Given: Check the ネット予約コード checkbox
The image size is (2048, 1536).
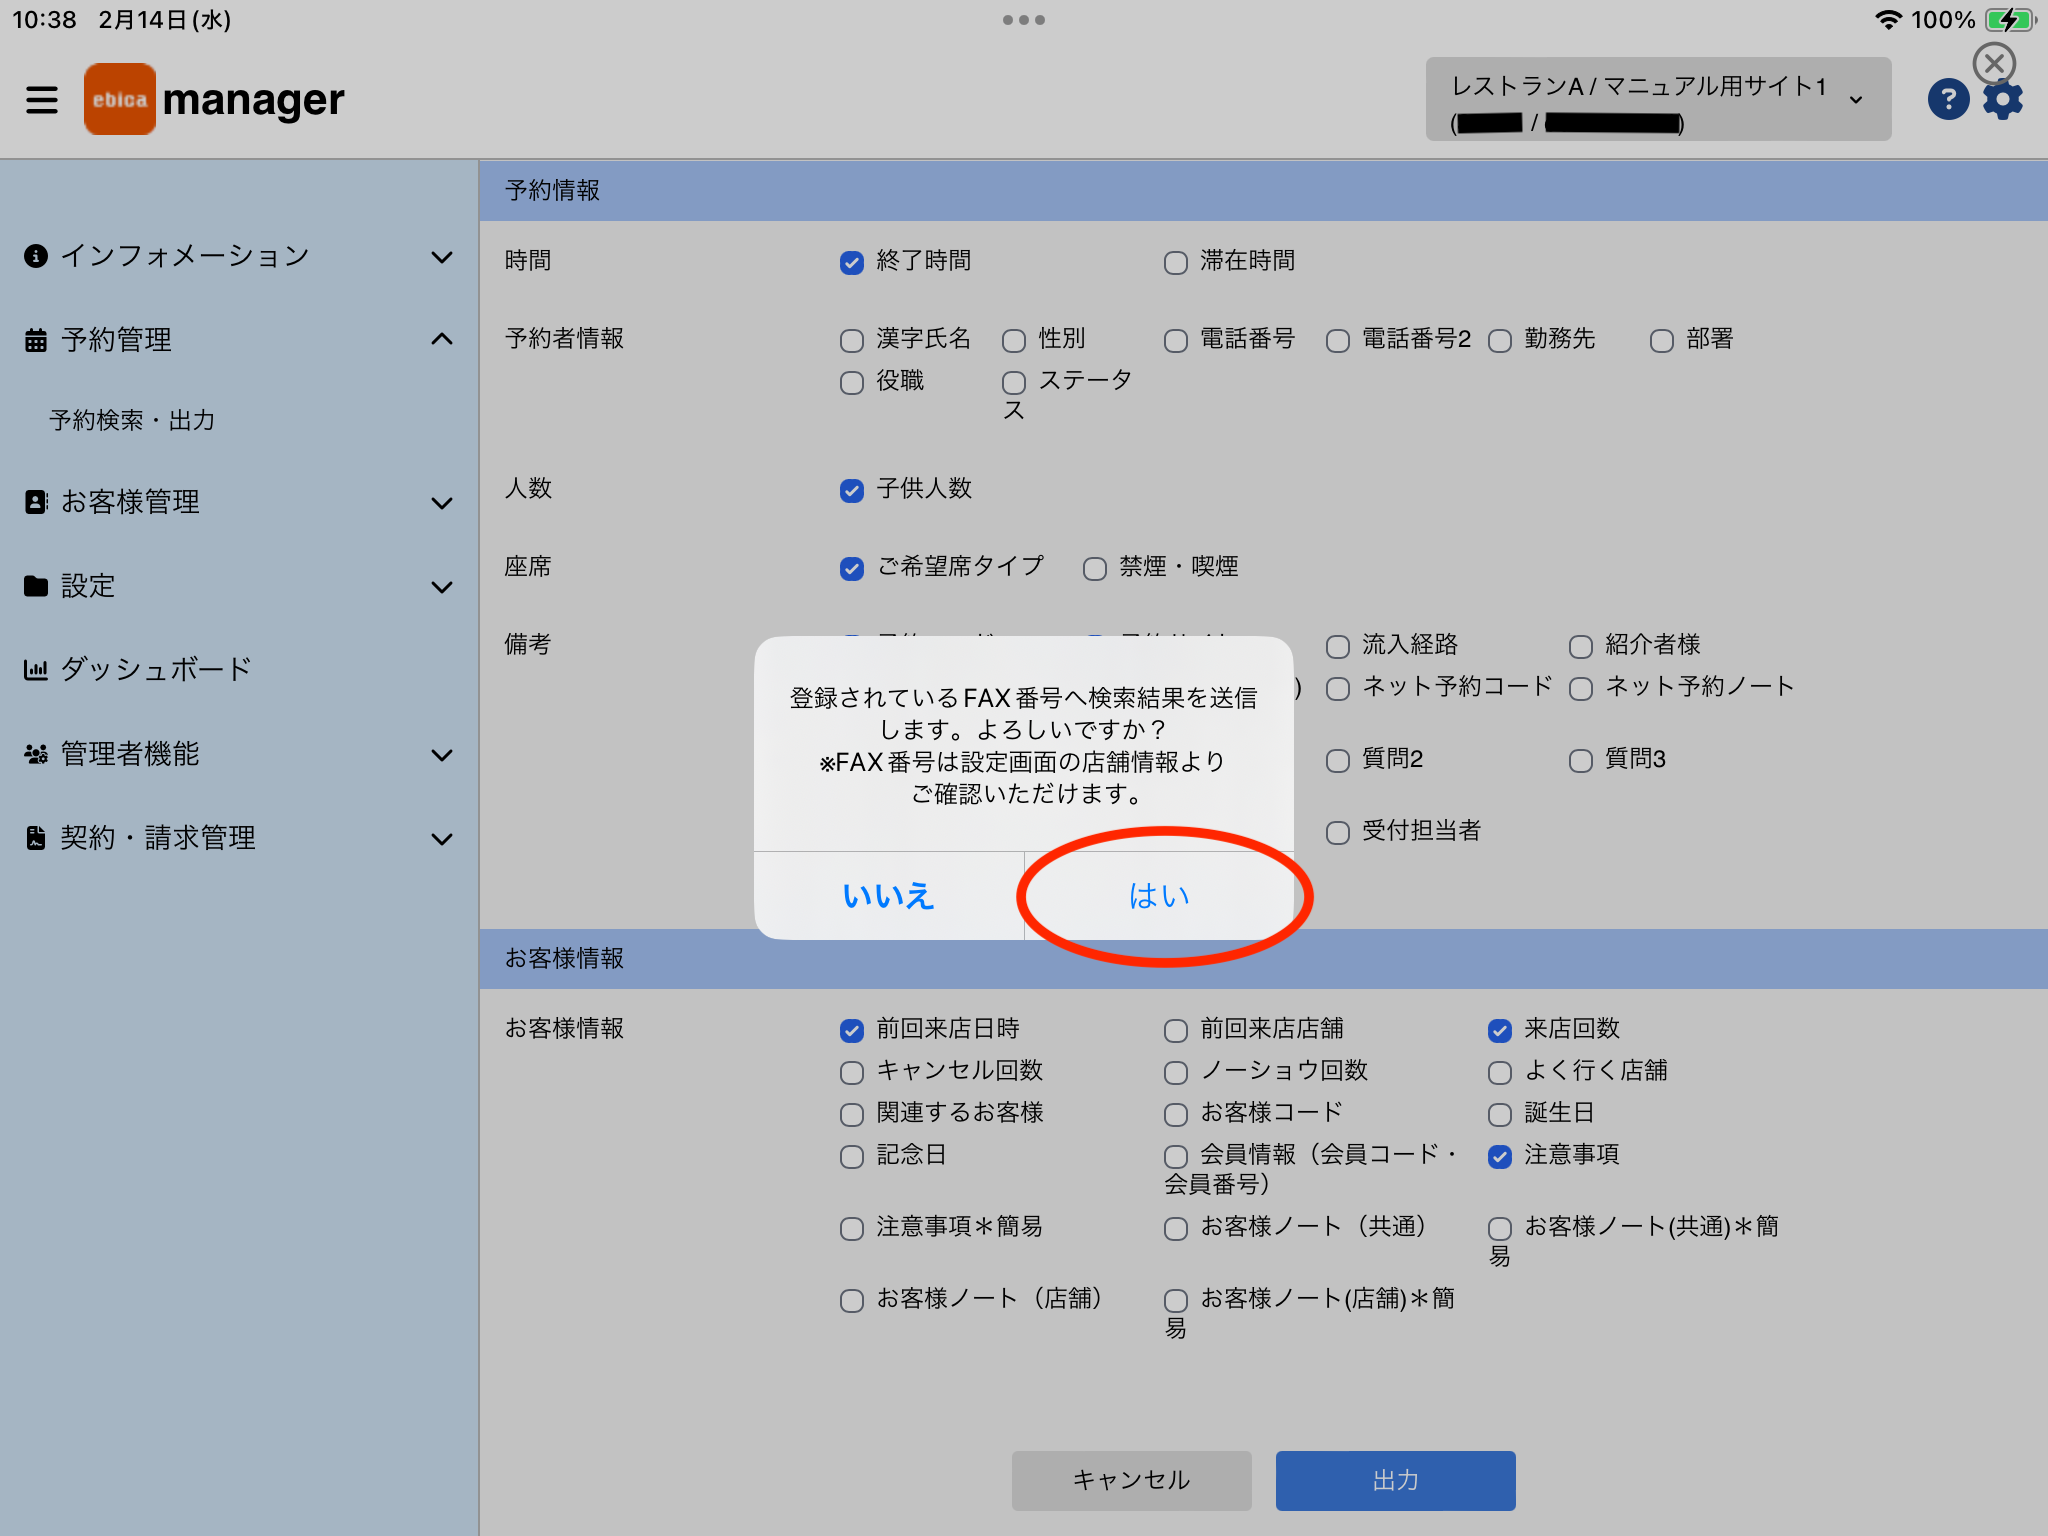Looking at the screenshot, I should click(x=1338, y=689).
